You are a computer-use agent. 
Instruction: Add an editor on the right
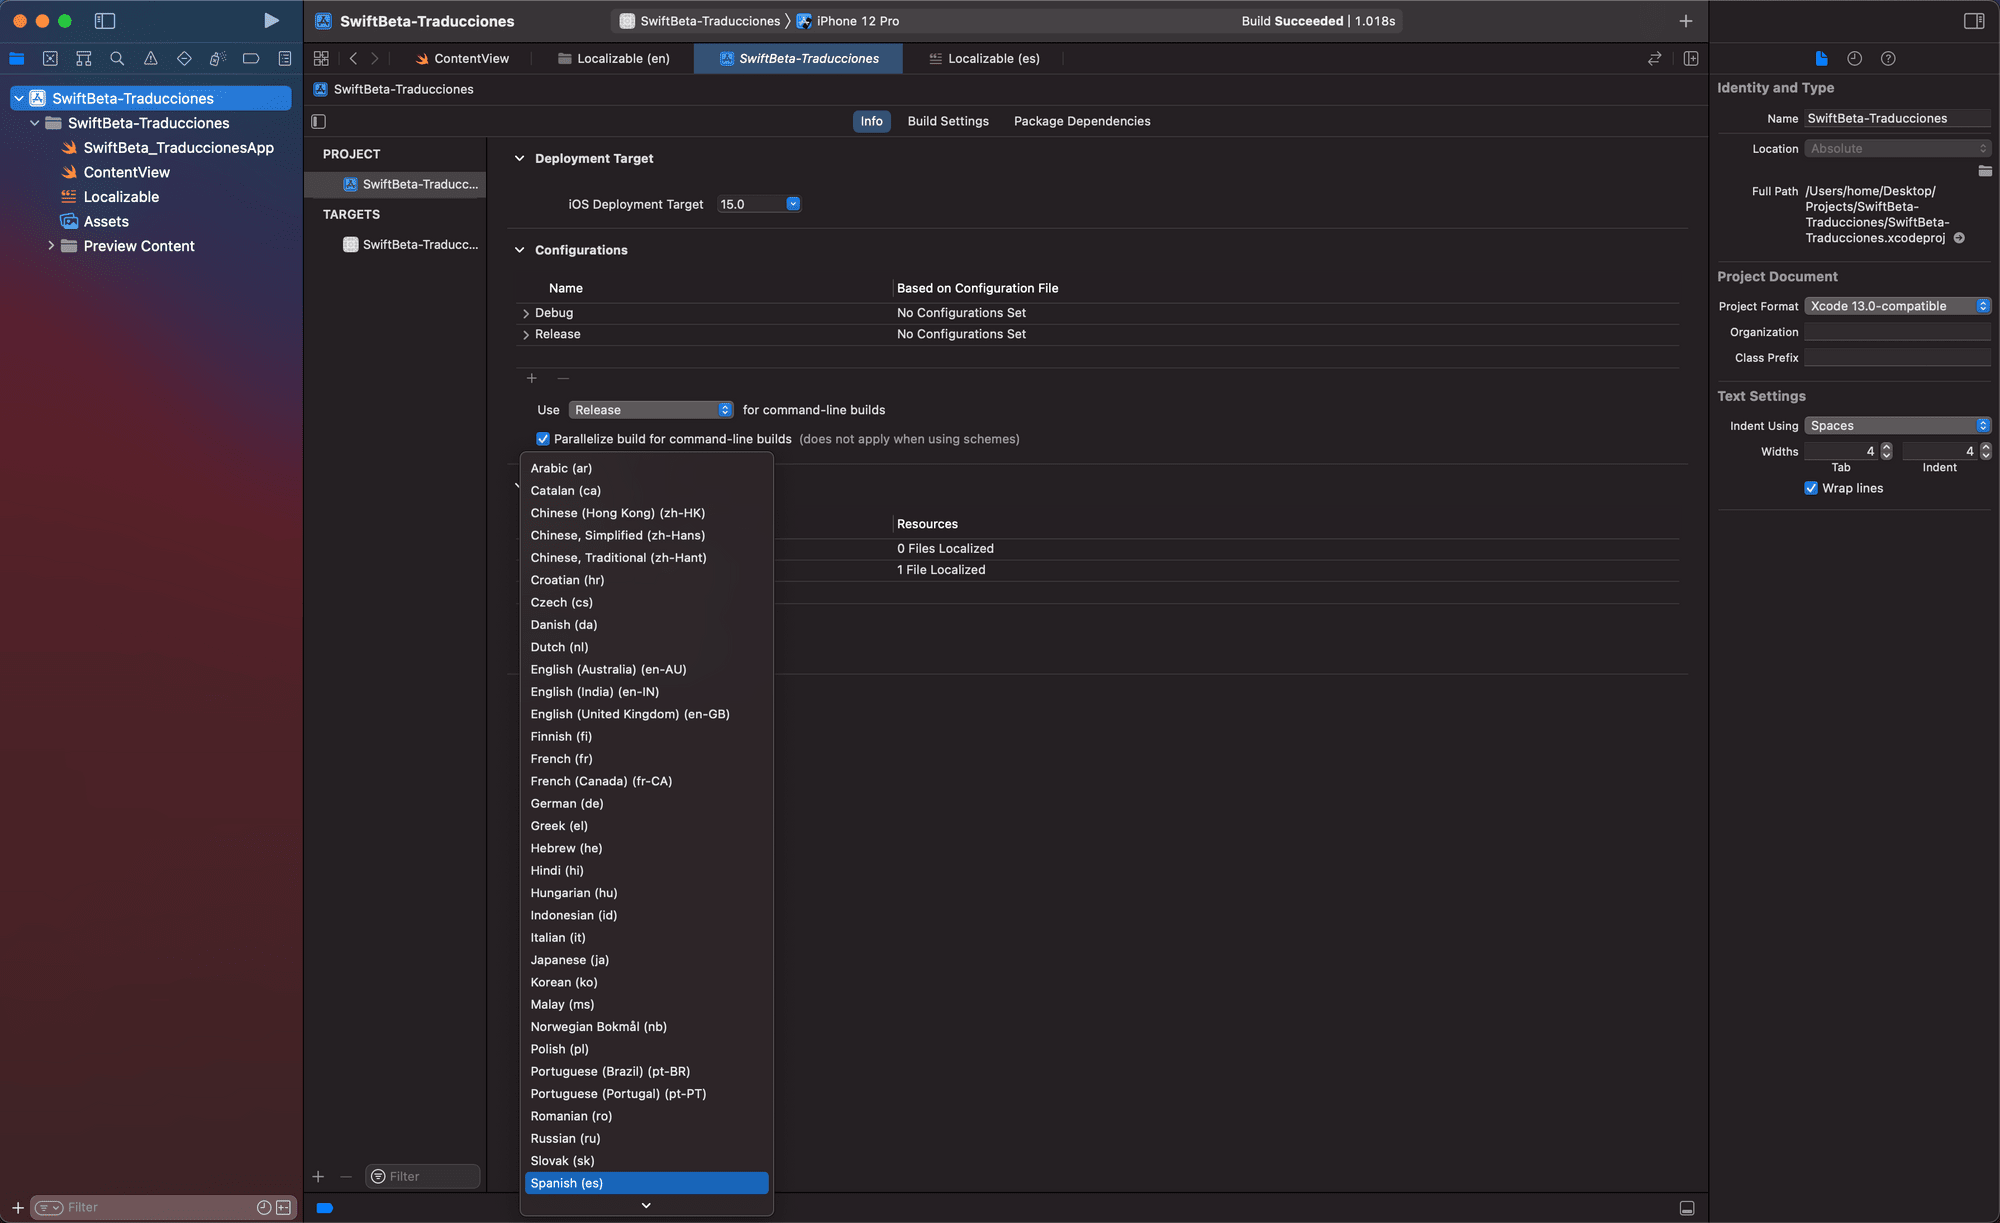(1691, 59)
